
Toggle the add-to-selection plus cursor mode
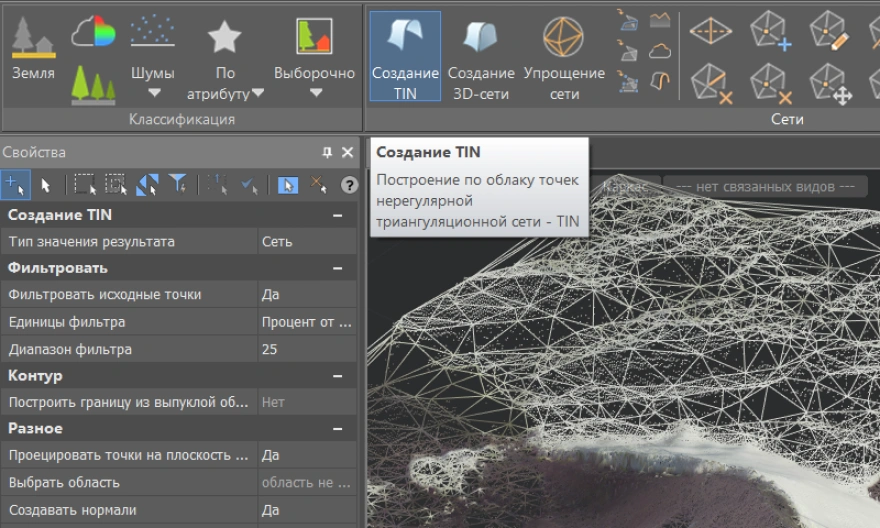coord(15,184)
